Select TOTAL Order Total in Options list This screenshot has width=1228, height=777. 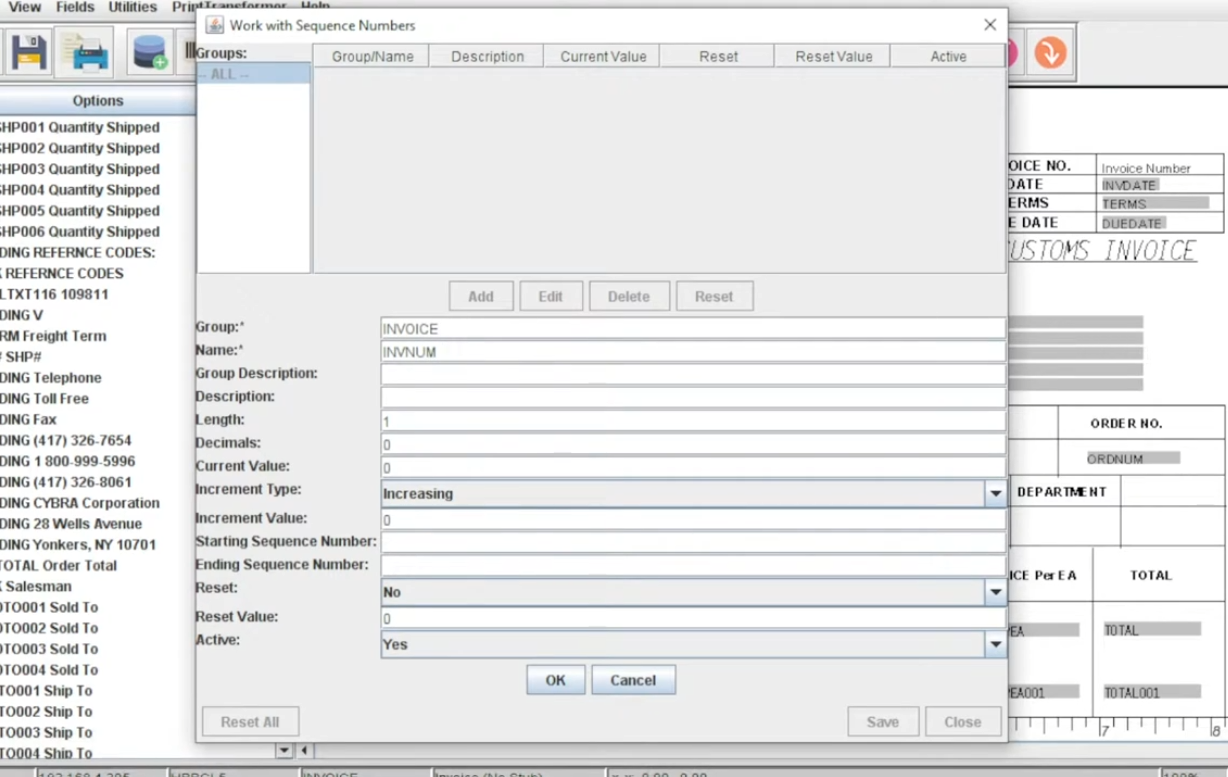[58, 566]
